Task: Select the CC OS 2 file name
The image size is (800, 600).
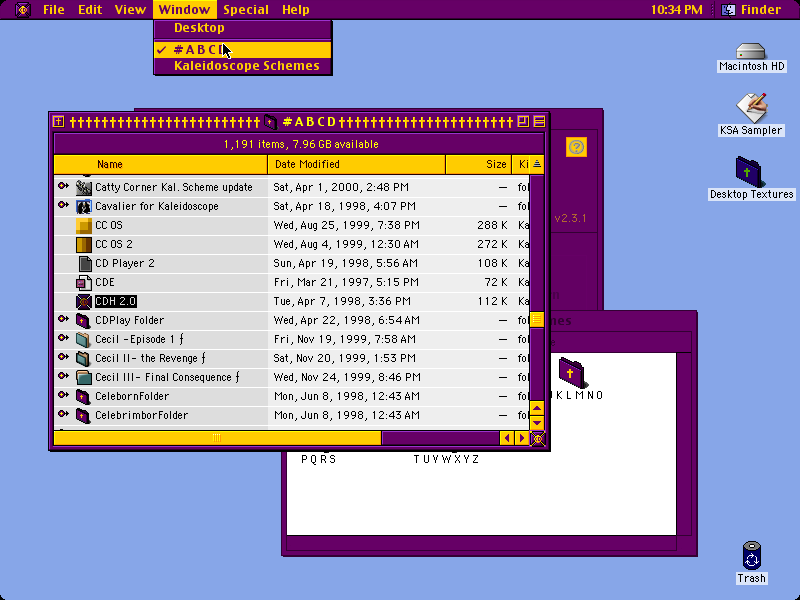Action: click(114, 244)
